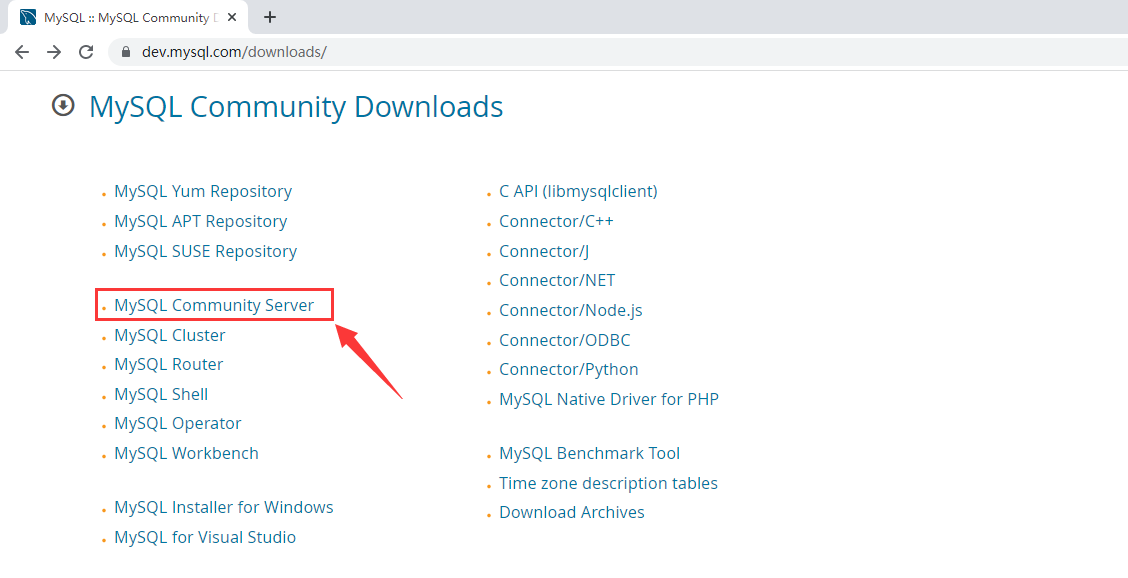1128x578 pixels.
Task: Open MySQL Shell link
Action: tap(161, 394)
